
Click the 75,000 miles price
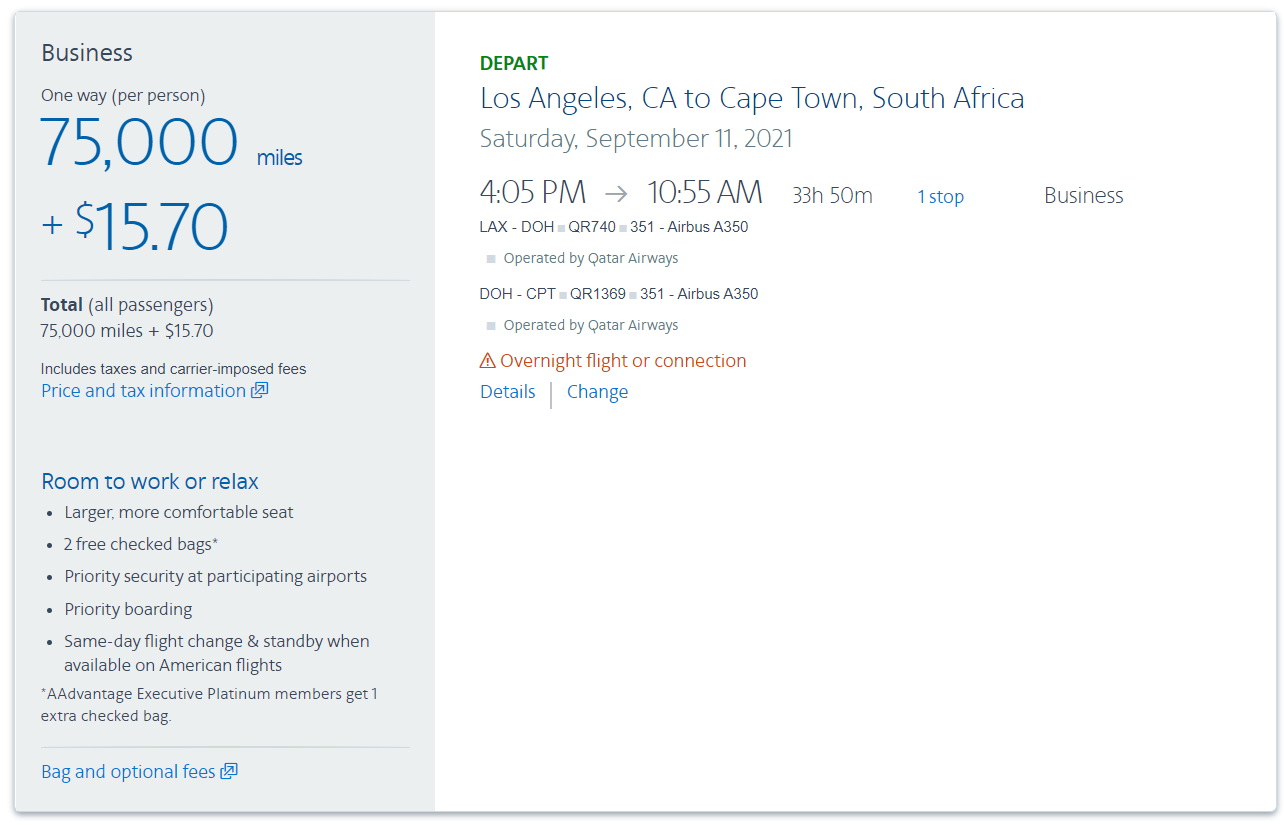pos(140,142)
